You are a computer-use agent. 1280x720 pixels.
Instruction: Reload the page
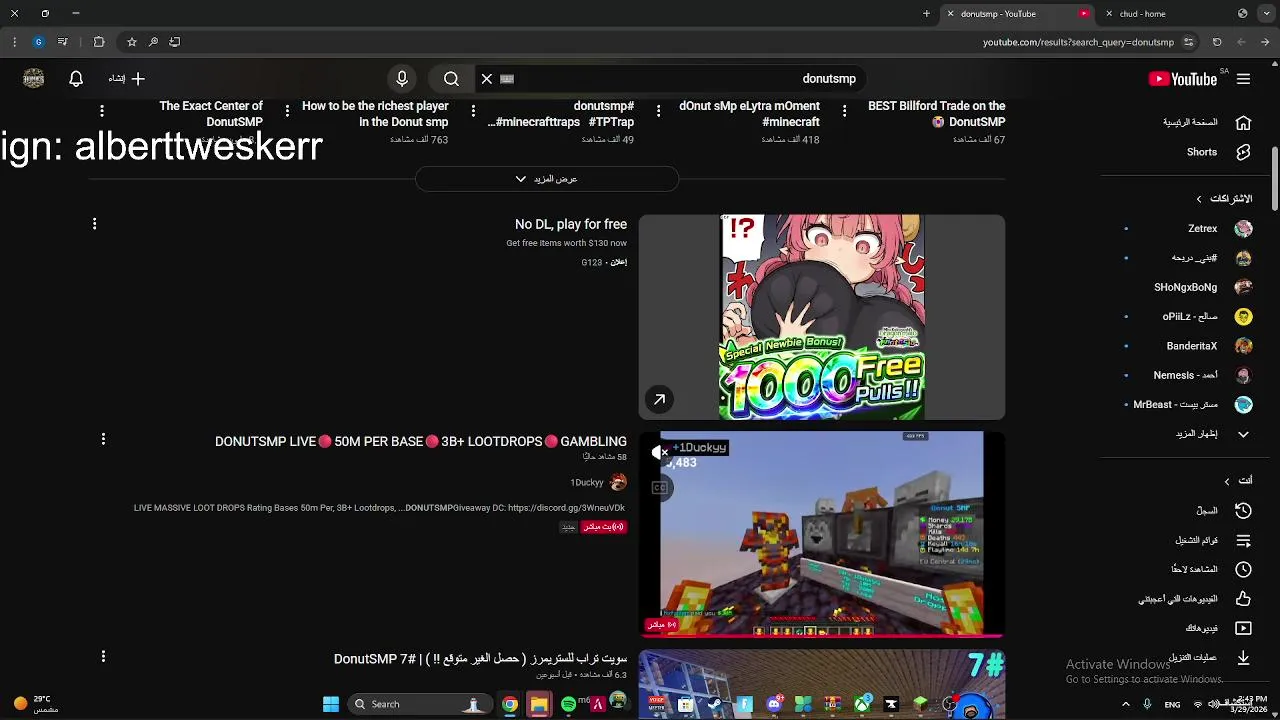click(x=1217, y=42)
